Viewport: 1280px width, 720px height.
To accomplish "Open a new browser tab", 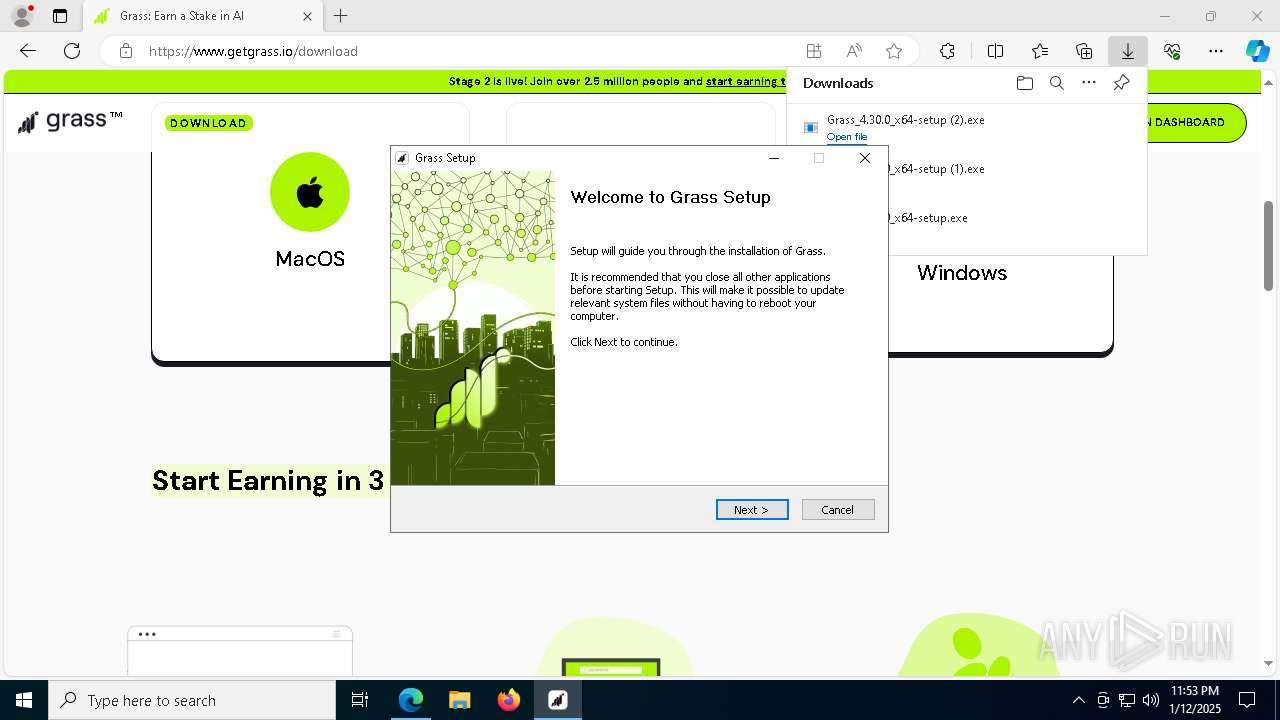I will click(x=340, y=16).
